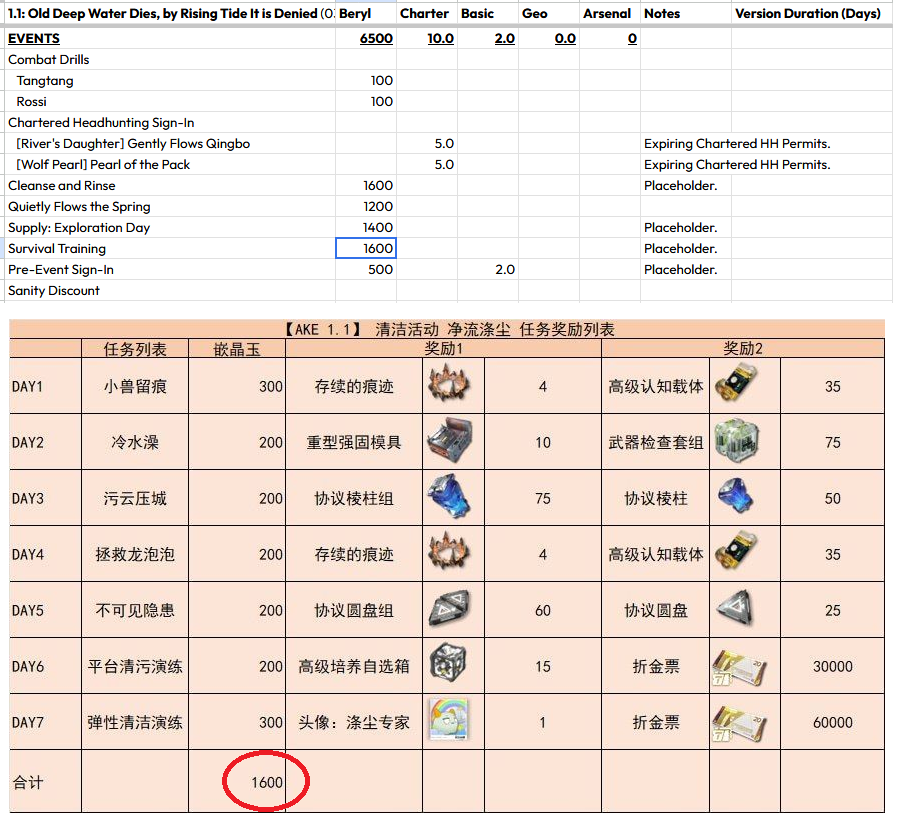Select the Pre-Event Sign-In Basic 2.0 cell
This screenshot has width=902, height=822.
coord(488,270)
